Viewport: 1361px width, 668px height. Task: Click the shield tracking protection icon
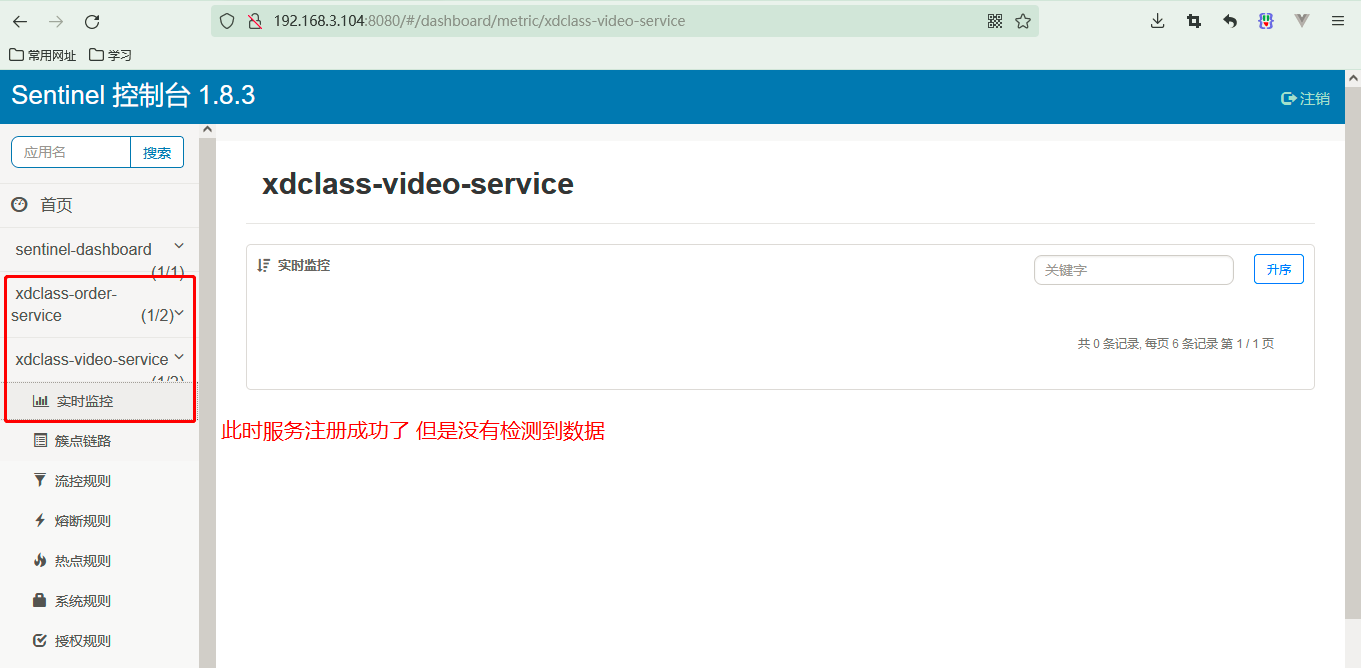click(x=227, y=21)
